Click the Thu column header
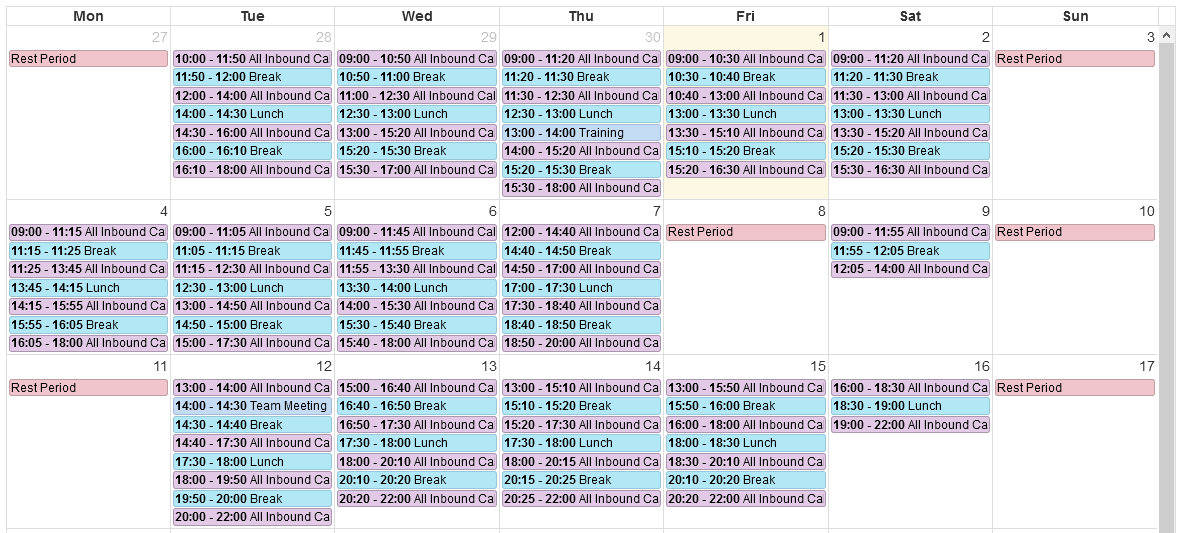 pyautogui.click(x=581, y=16)
